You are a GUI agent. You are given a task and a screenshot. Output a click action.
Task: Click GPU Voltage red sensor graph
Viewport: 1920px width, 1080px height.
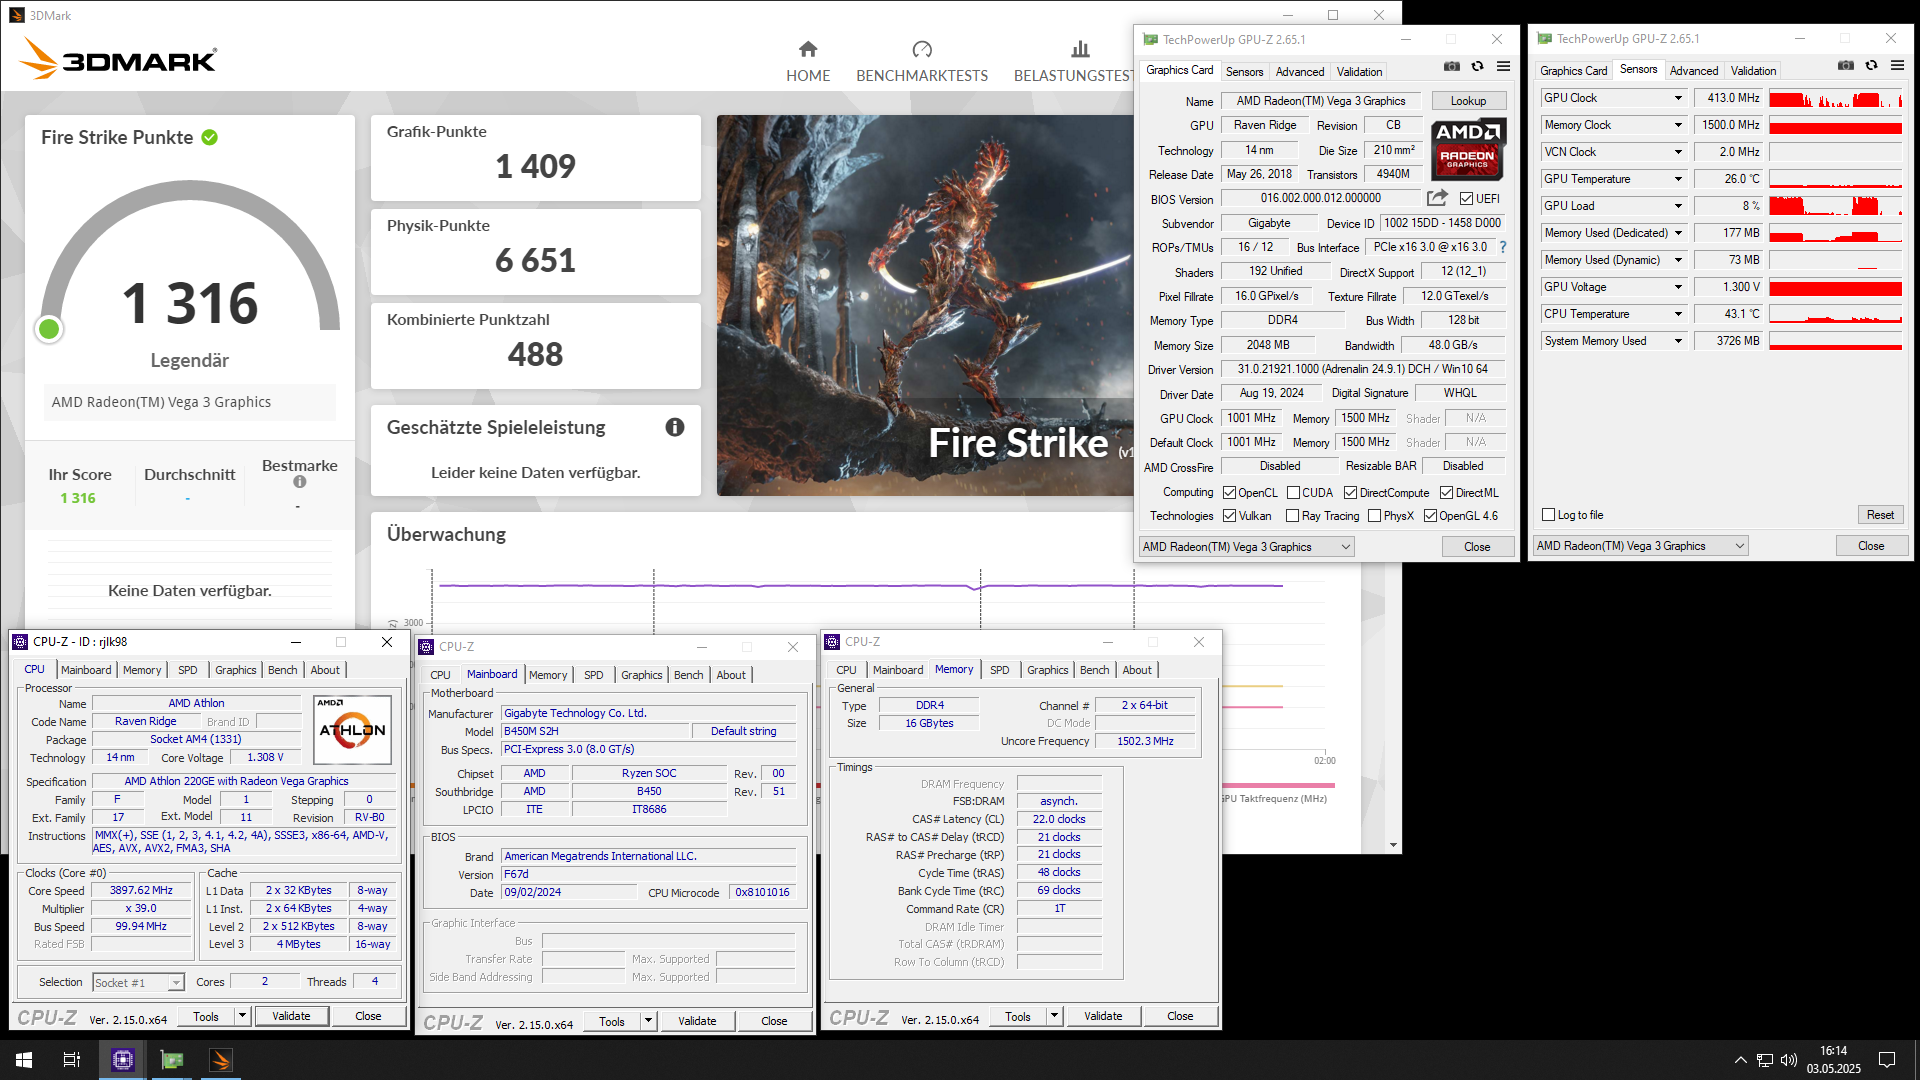pyautogui.click(x=1835, y=287)
